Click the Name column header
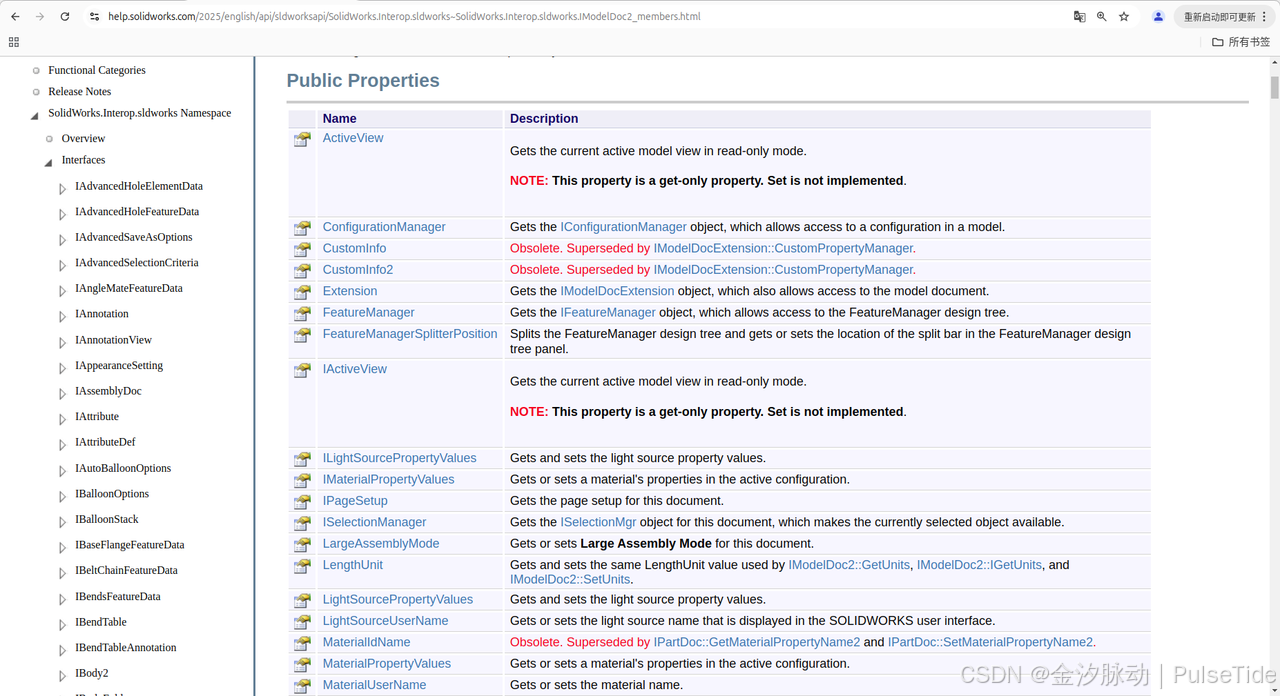Image resolution: width=1280 pixels, height=696 pixels. (x=340, y=118)
